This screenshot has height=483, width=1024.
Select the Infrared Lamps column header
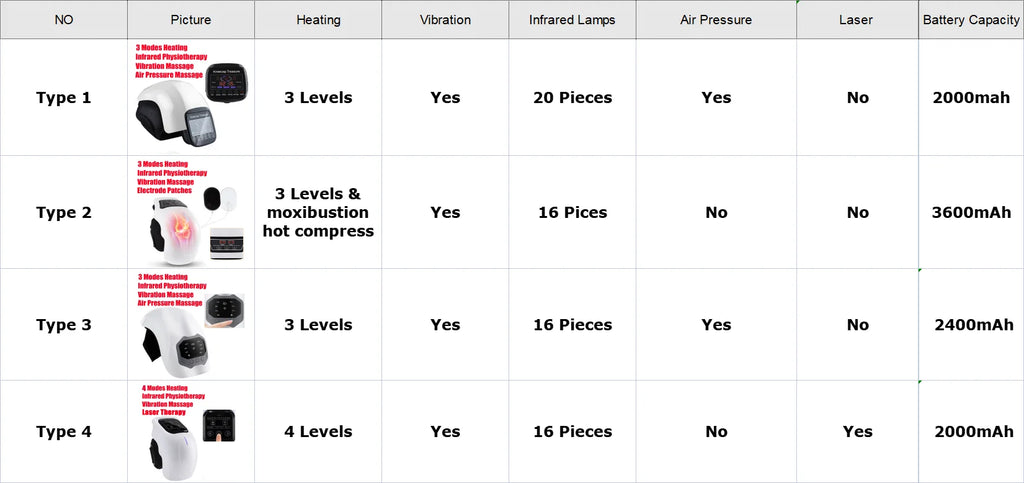[572, 20]
